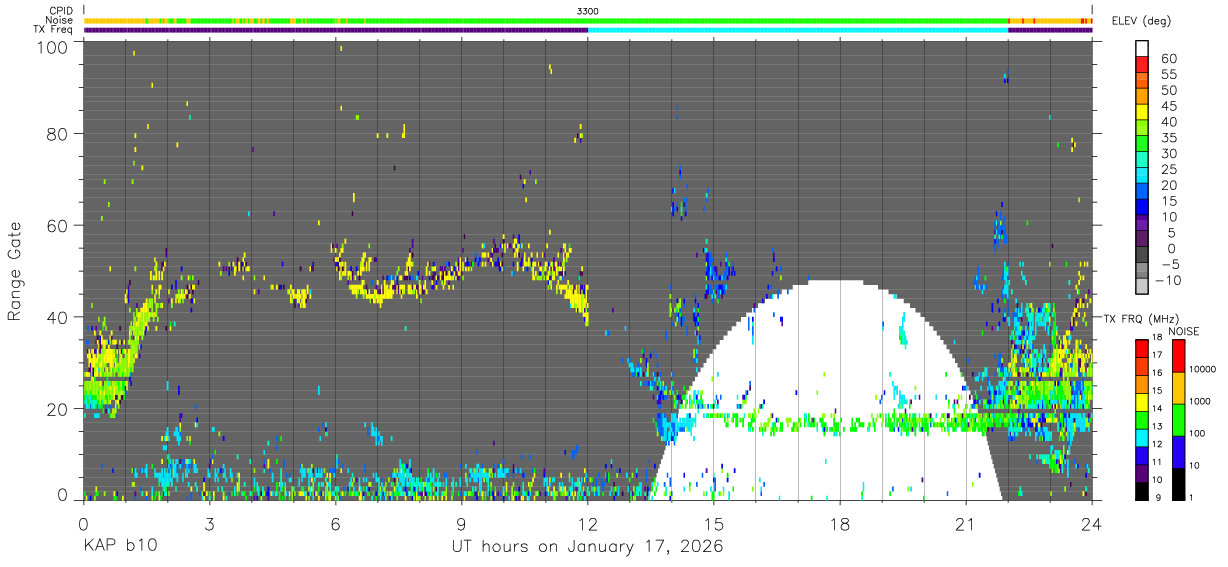Click the NOISE colorbar title
This screenshot has width=1228, height=567.
pyautogui.click(x=1184, y=331)
